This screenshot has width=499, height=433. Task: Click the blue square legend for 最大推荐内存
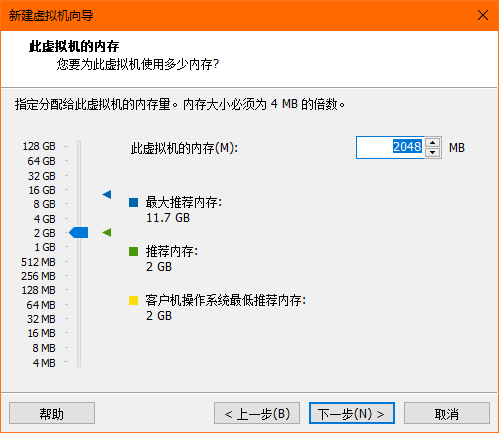[x=133, y=202]
